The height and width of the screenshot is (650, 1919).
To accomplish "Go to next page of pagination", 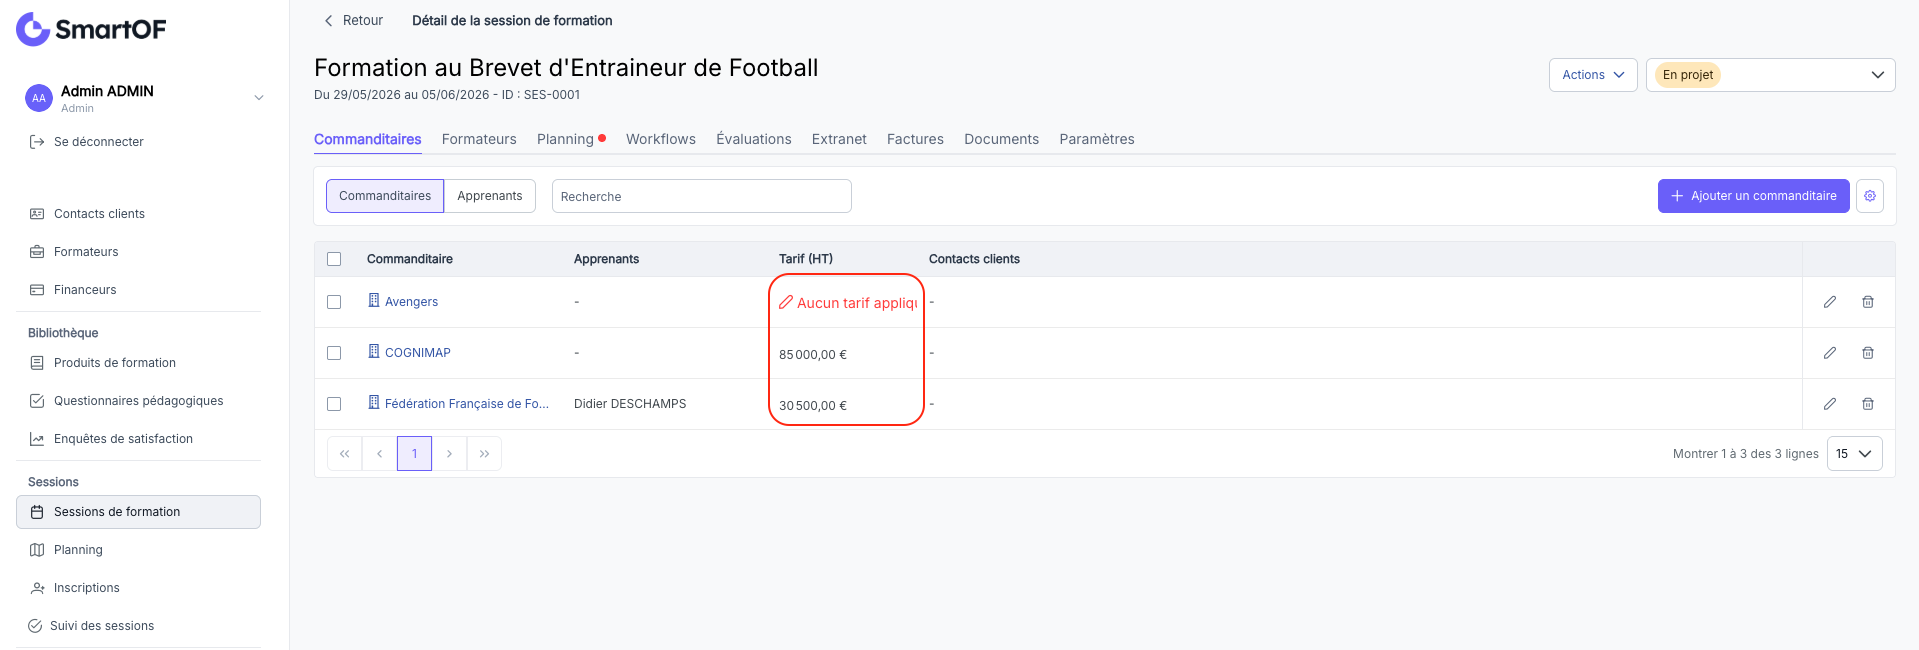I will pyautogui.click(x=450, y=454).
